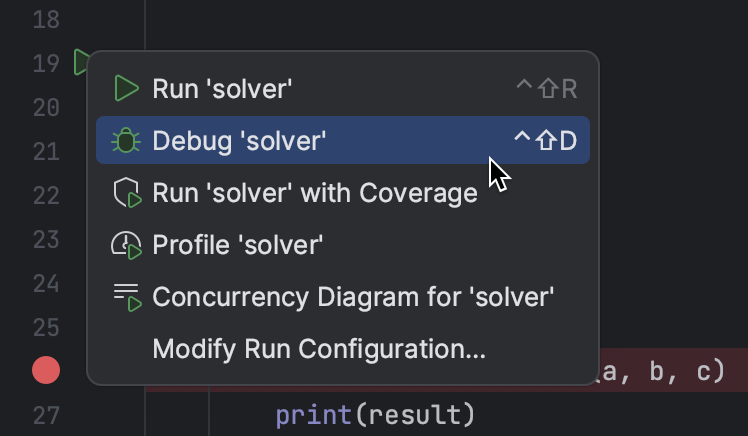This screenshot has width=748, height=436.
Task: Remove the red breakpoint in the gutter
Action: [46, 371]
